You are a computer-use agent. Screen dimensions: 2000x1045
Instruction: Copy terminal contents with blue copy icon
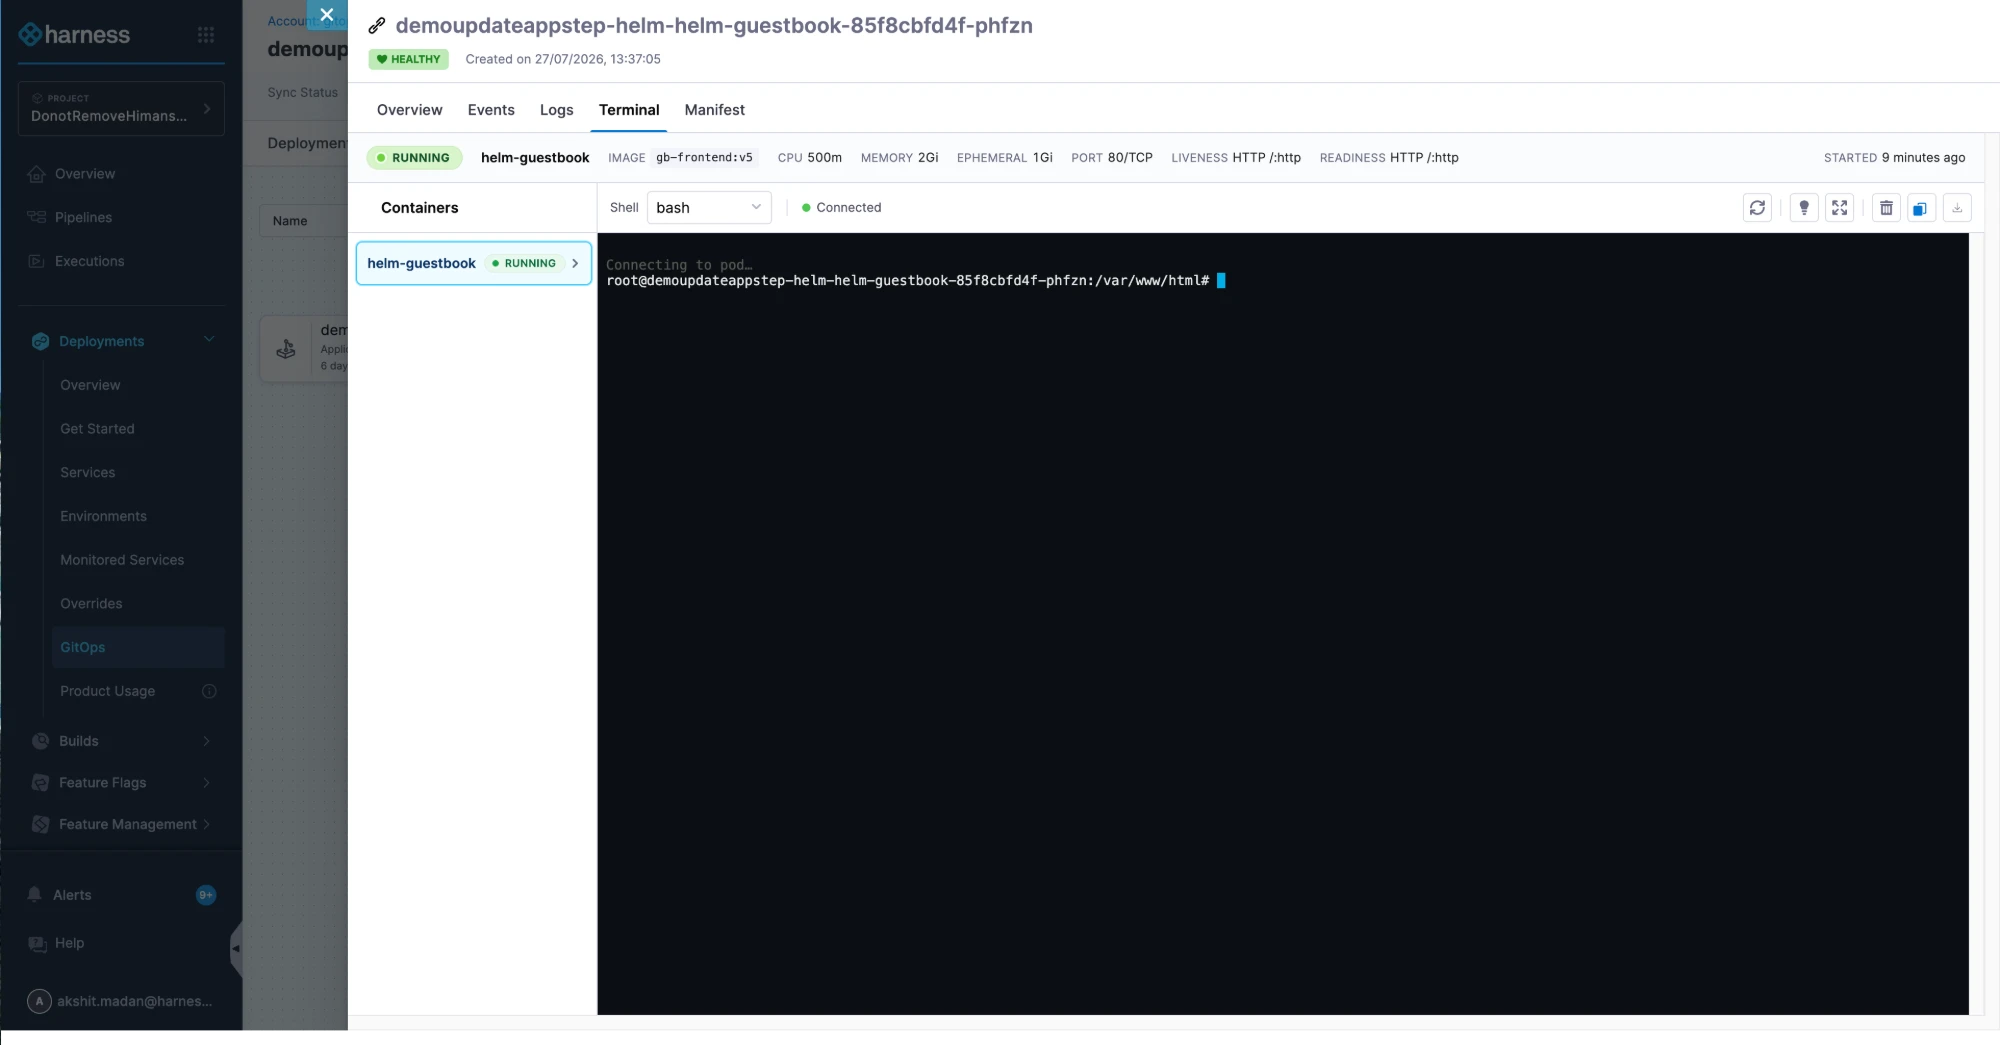(1921, 208)
